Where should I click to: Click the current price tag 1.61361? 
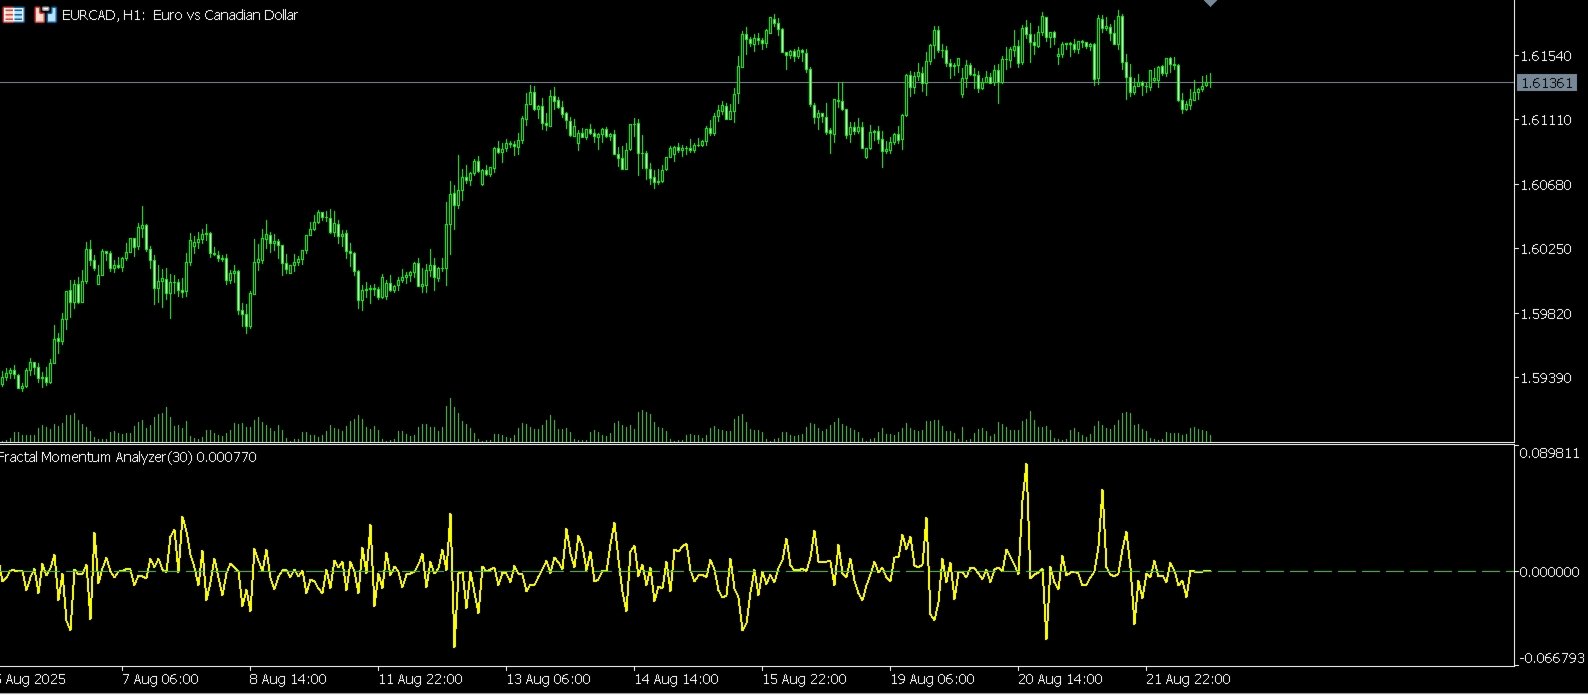tap(1546, 83)
